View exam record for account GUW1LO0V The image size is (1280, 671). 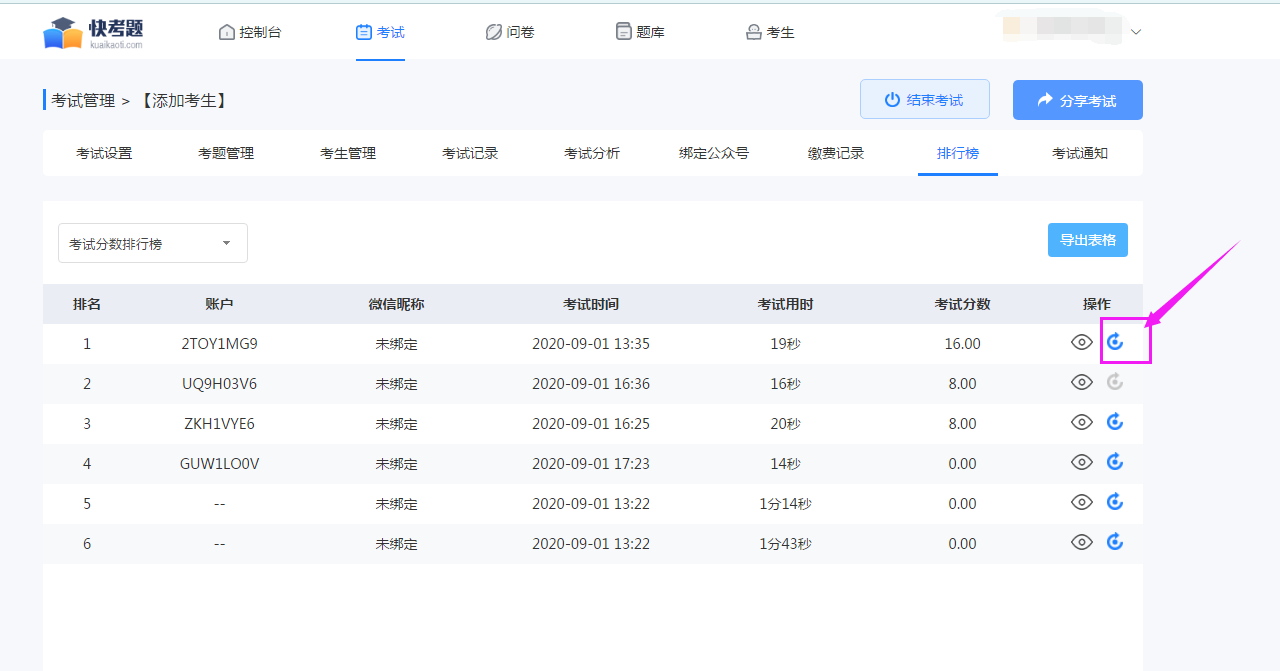click(1081, 462)
